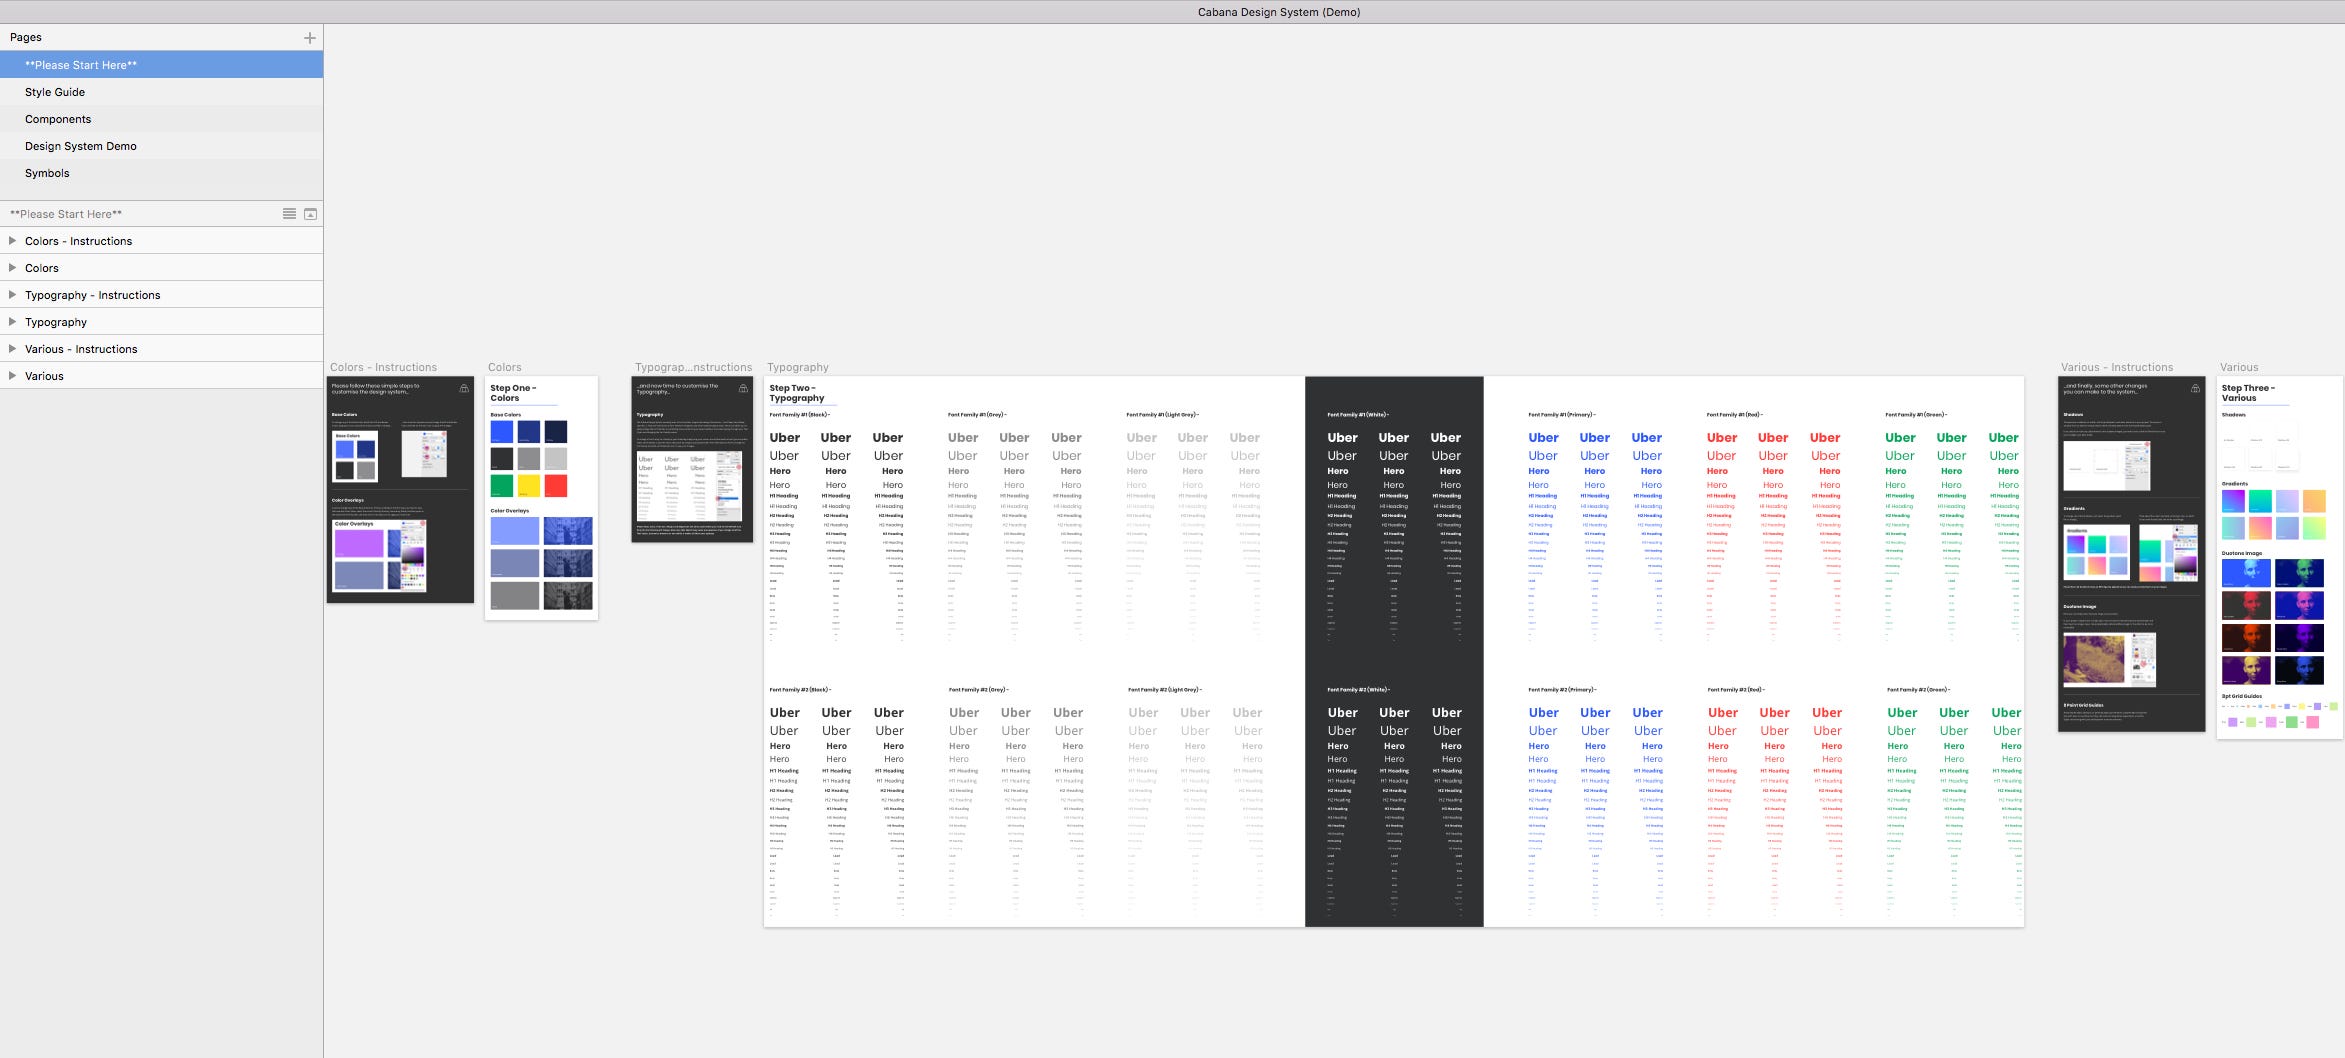Expand Typography - Instructions disclosure triangle
This screenshot has width=2345, height=1058.
click(x=13, y=294)
